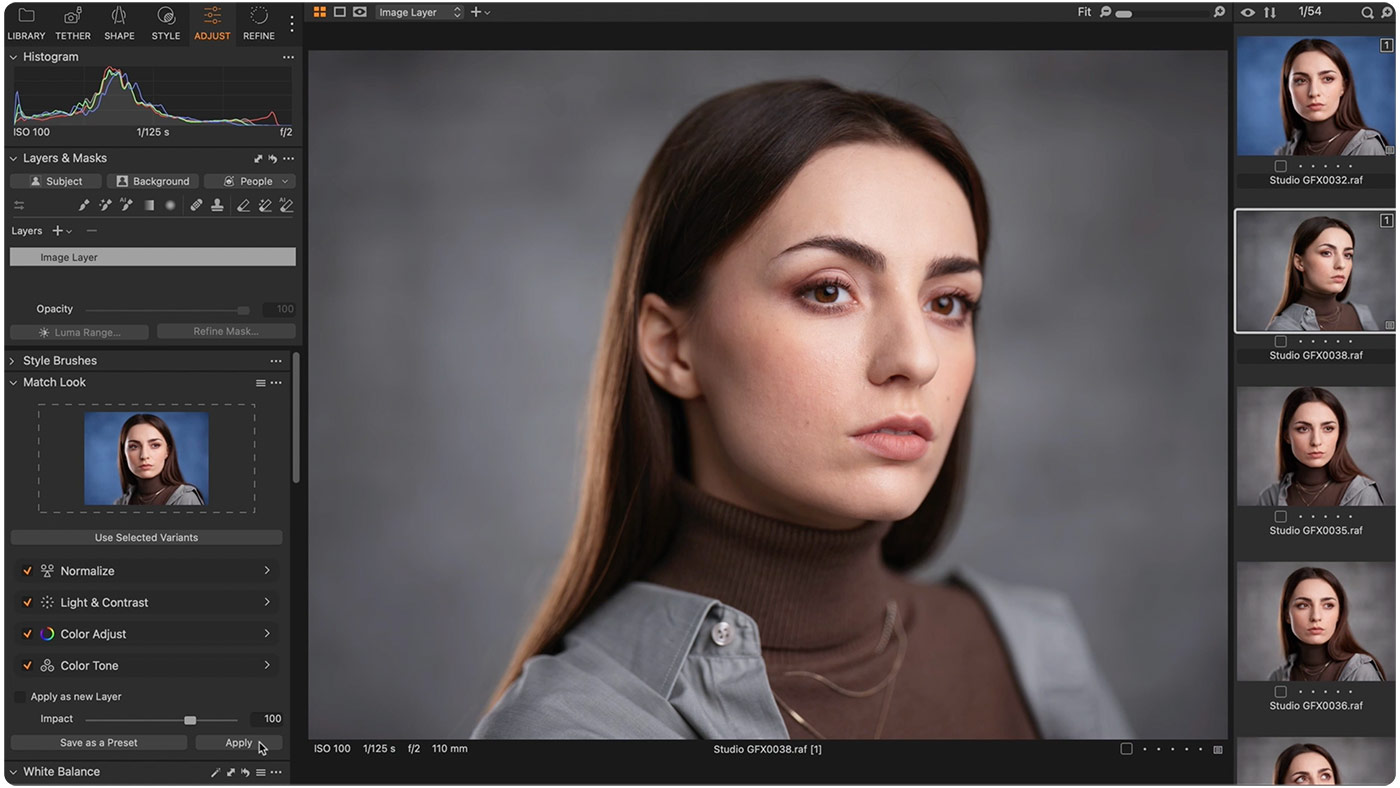Open Histogram three-dot options menu
Image resolution: width=1400 pixels, height=788 pixels.
(x=288, y=57)
